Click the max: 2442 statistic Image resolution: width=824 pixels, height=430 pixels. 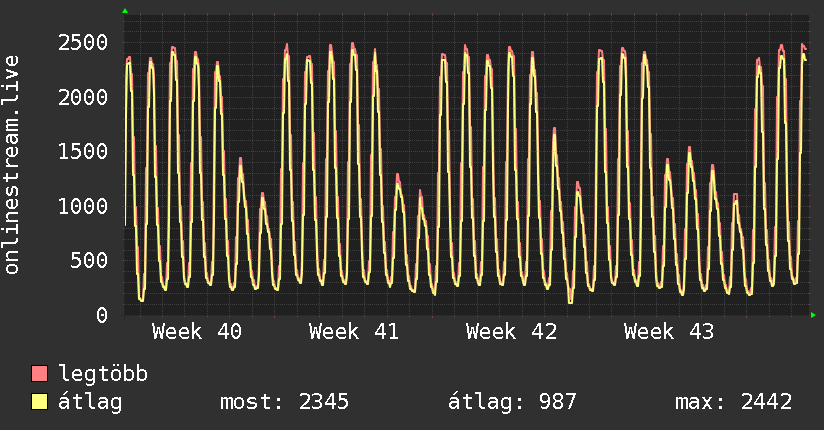tap(734, 402)
